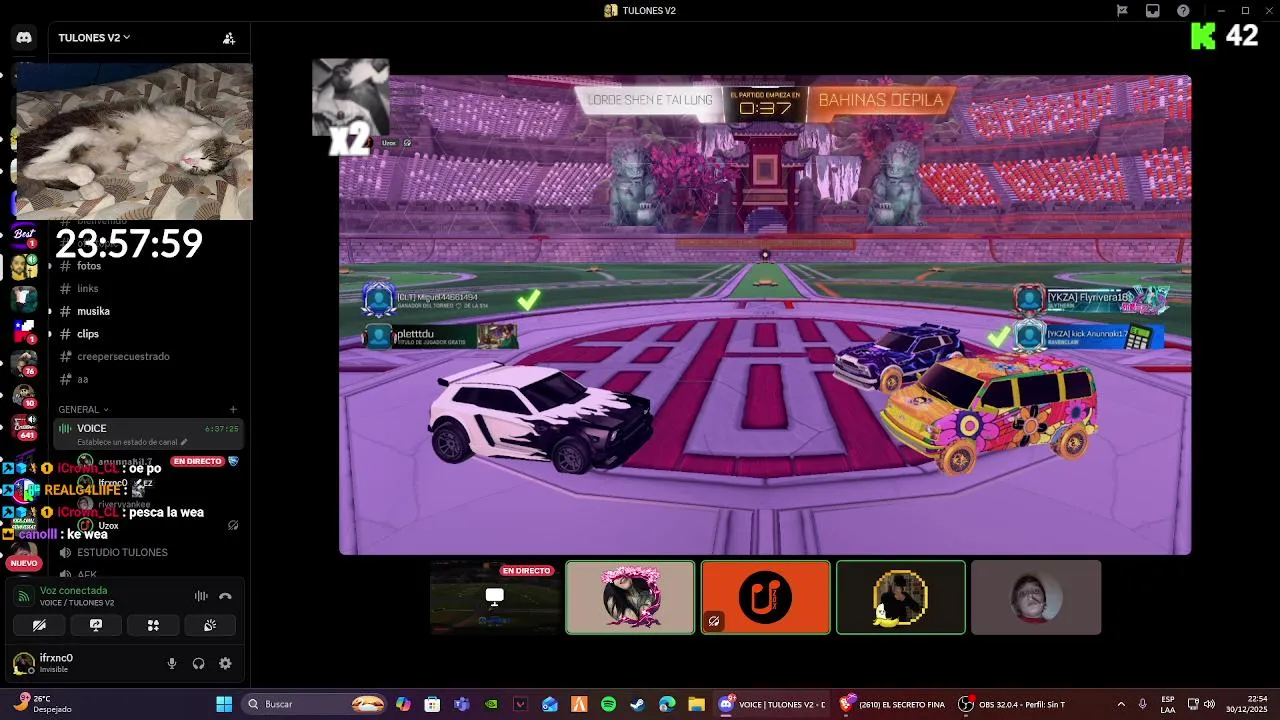Toggle deafen headphones next to ifrxnc0
This screenshot has height=720, width=1280.
(x=198, y=663)
